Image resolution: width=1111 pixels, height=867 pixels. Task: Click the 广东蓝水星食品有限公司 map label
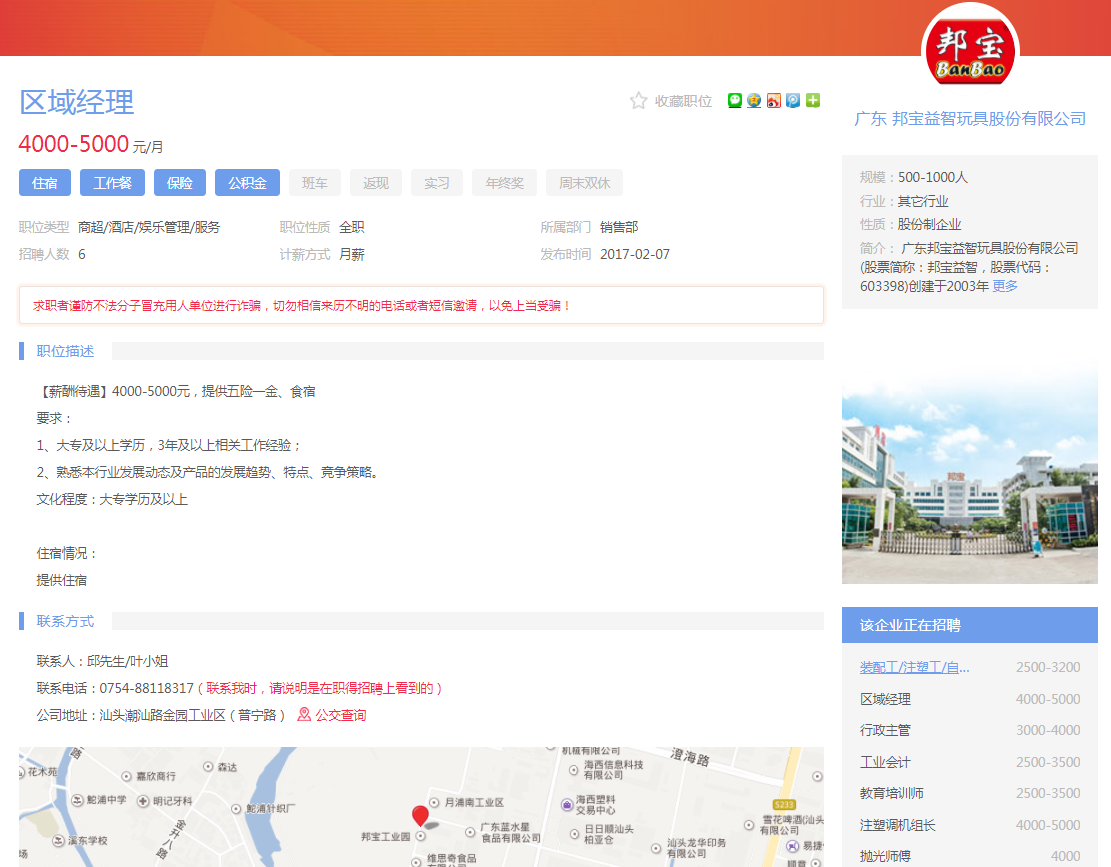click(x=511, y=832)
